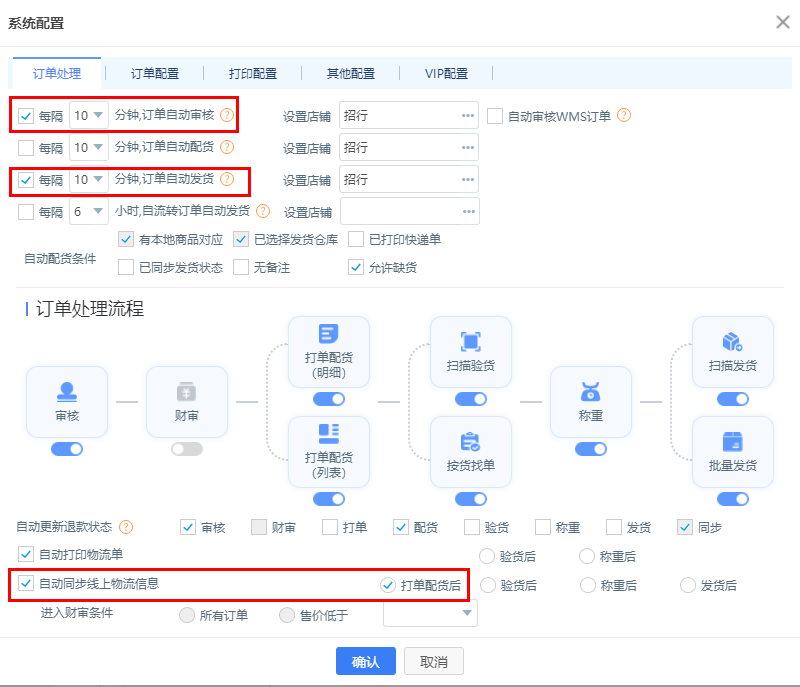The height and width of the screenshot is (687, 800).
Task: Open help for 自动更新退款状态
Action: (x=126, y=527)
